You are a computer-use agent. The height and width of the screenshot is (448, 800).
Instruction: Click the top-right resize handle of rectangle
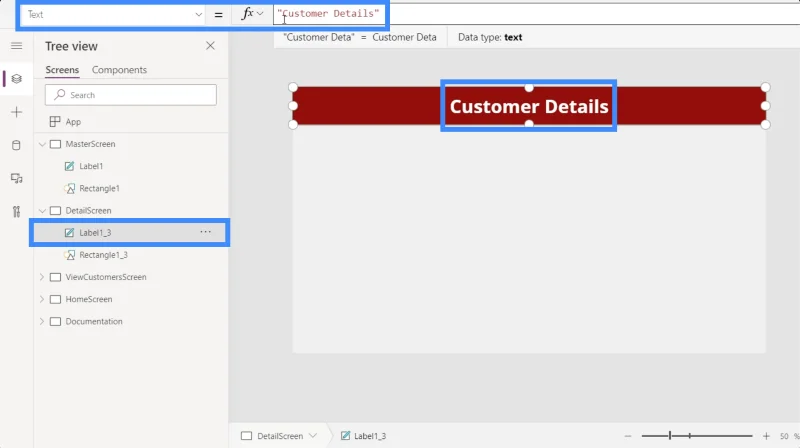765,87
